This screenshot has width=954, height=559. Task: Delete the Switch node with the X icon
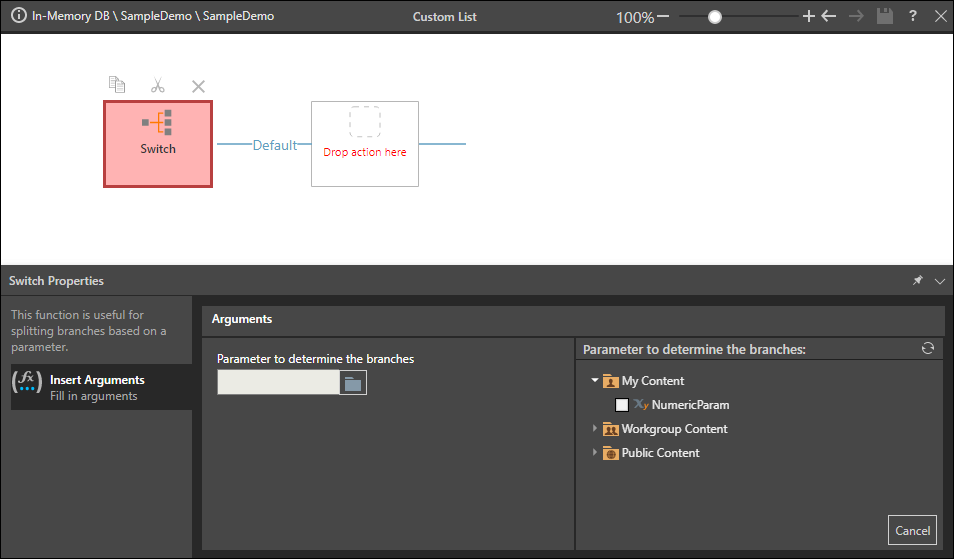(198, 86)
